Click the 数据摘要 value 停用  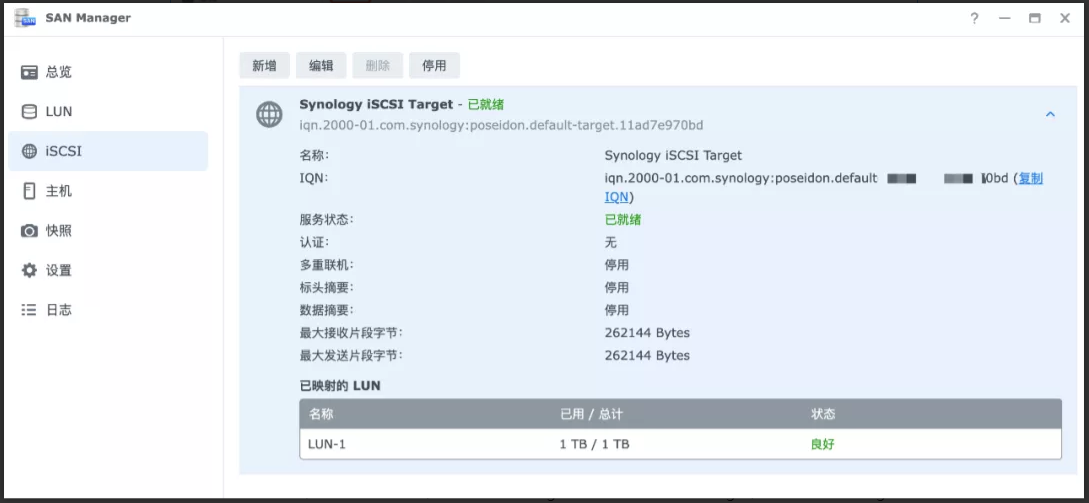[x=617, y=310]
